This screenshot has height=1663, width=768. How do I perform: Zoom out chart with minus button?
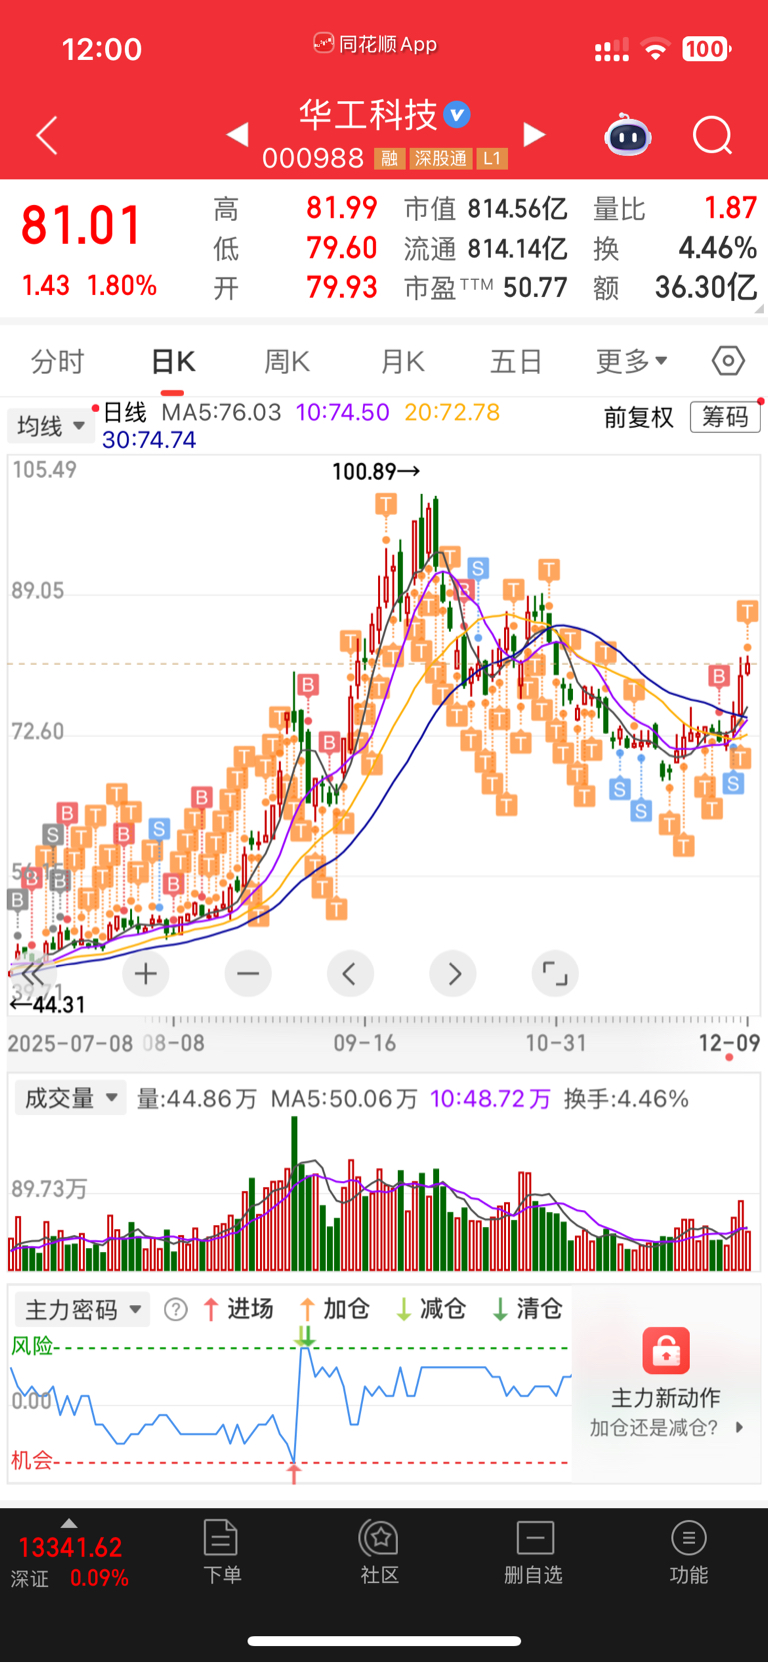[x=248, y=973]
